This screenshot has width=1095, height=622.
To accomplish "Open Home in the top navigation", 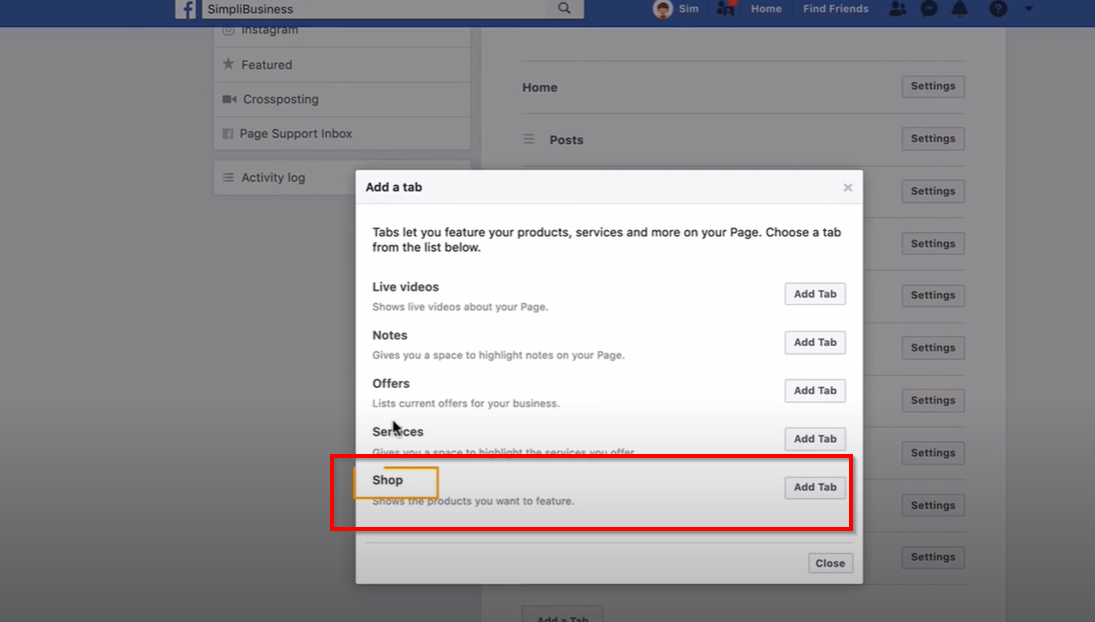I will tap(766, 9).
